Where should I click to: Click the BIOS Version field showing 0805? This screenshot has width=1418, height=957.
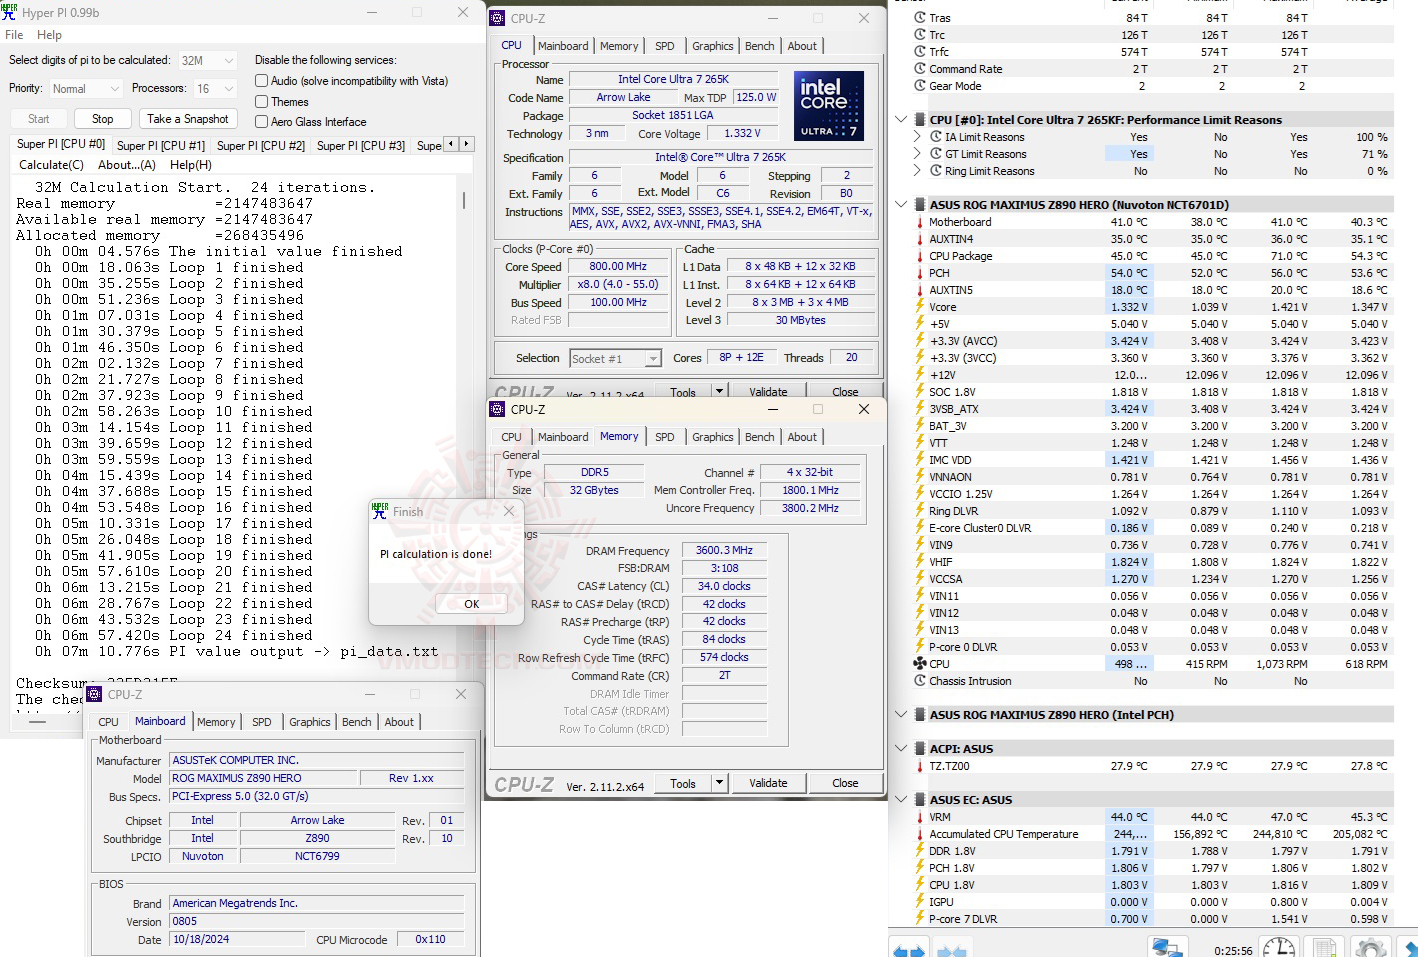point(317,921)
